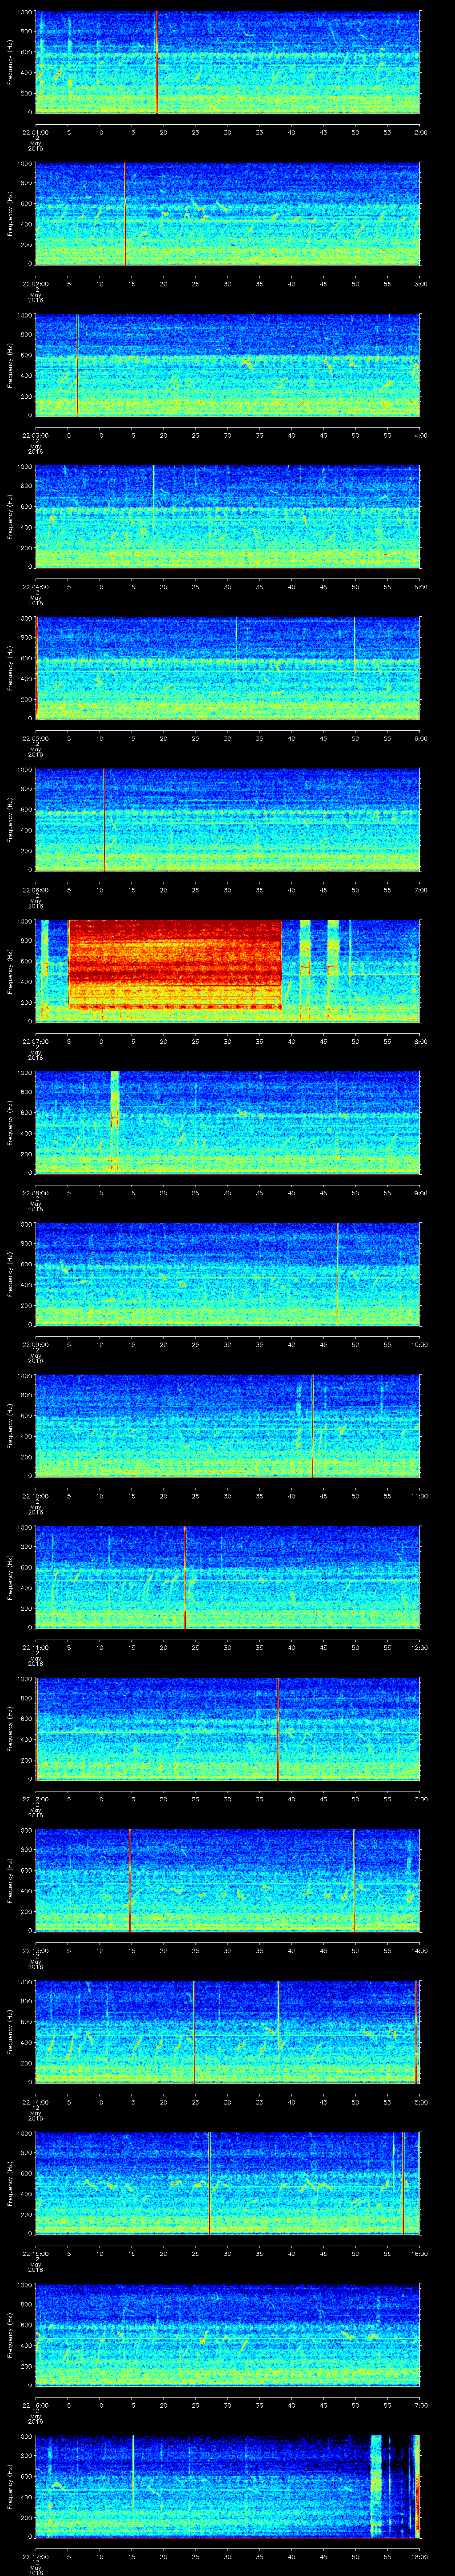Screen dimensions: 455x2576
Task: Click the '22:10:00' time label
Action: click(35, 1495)
